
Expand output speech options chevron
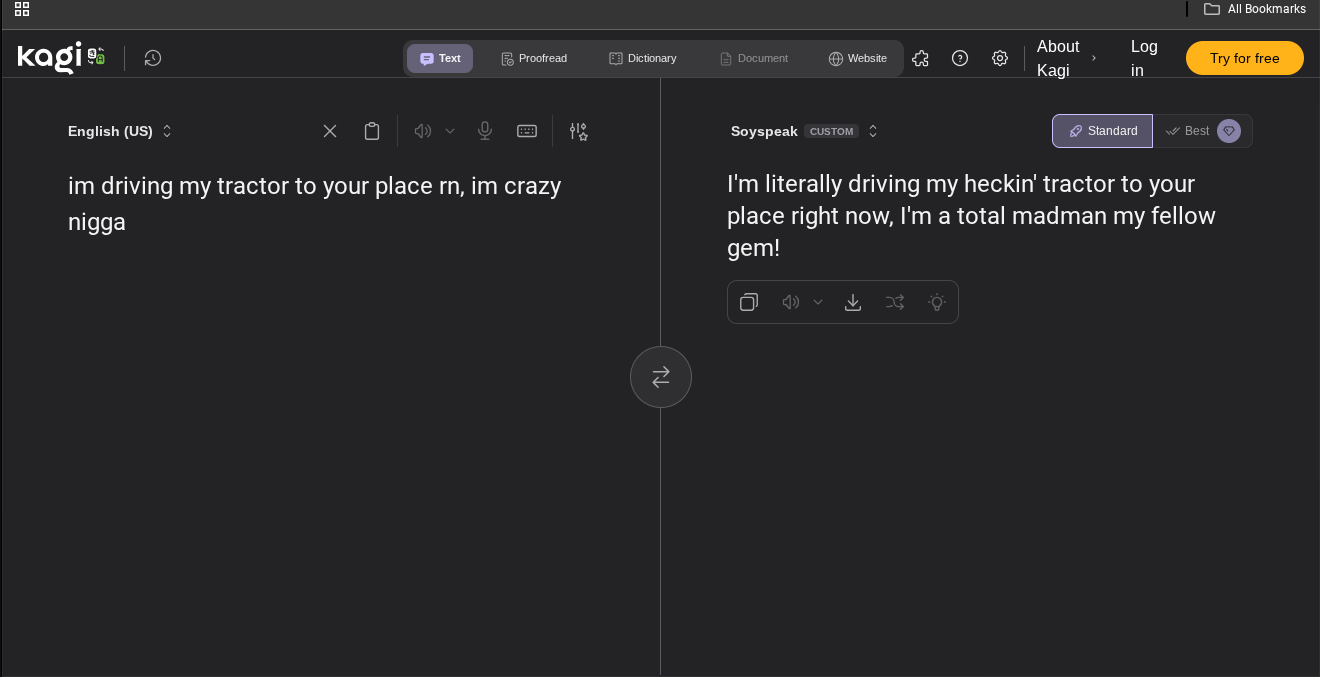pos(818,302)
